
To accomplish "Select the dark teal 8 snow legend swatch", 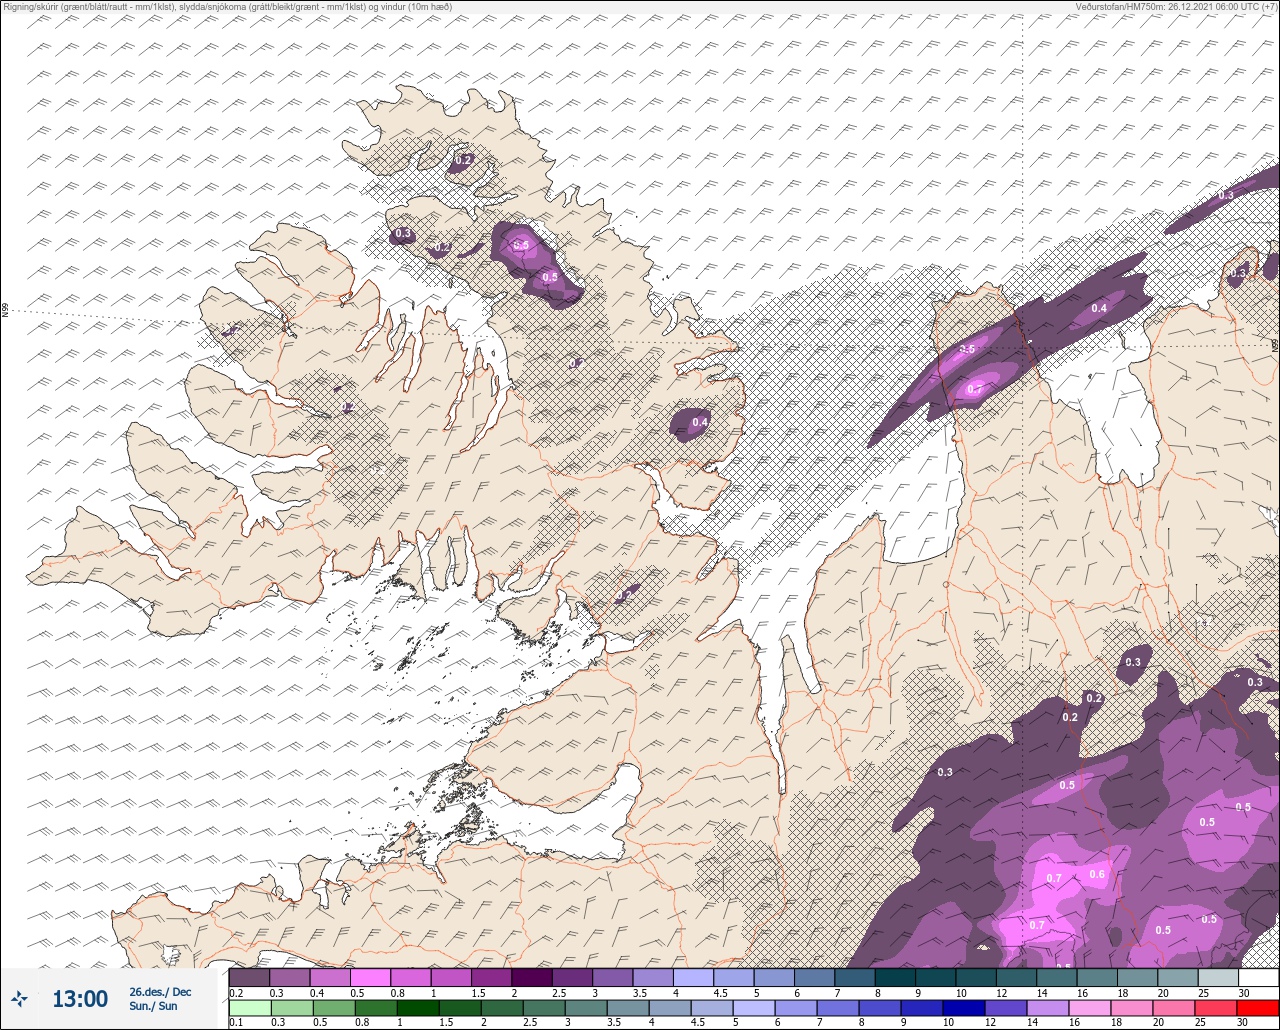I will (x=894, y=977).
